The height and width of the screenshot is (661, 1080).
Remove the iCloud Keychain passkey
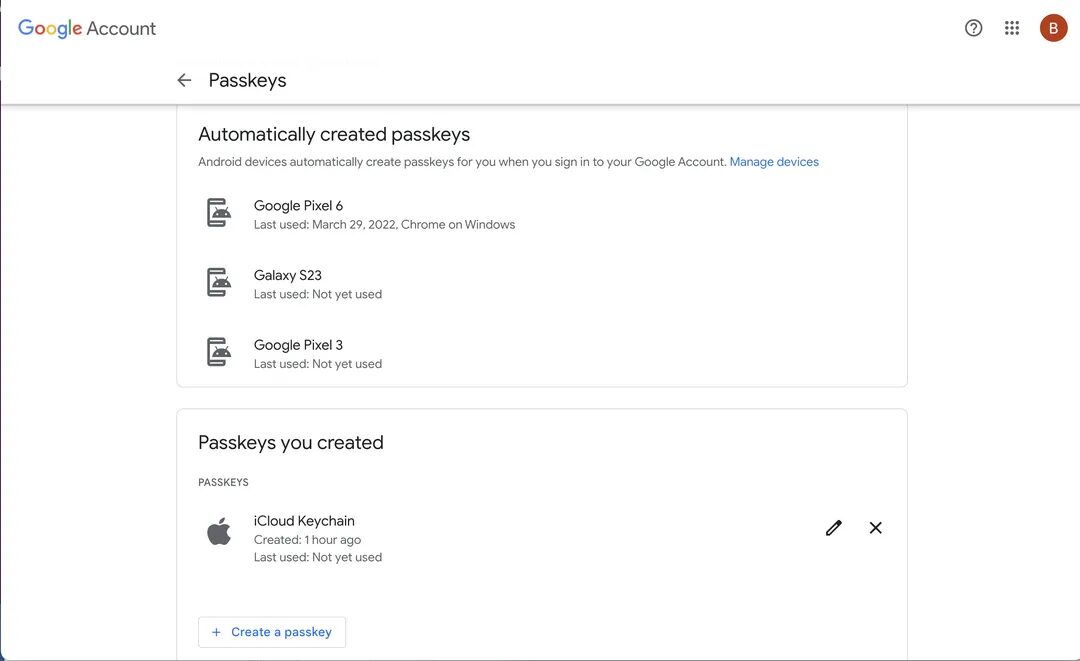click(x=875, y=527)
